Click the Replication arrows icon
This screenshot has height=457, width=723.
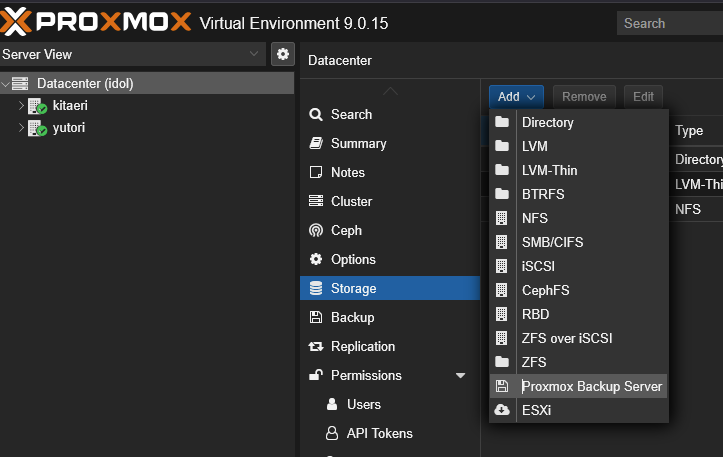(x=316, y=346)
